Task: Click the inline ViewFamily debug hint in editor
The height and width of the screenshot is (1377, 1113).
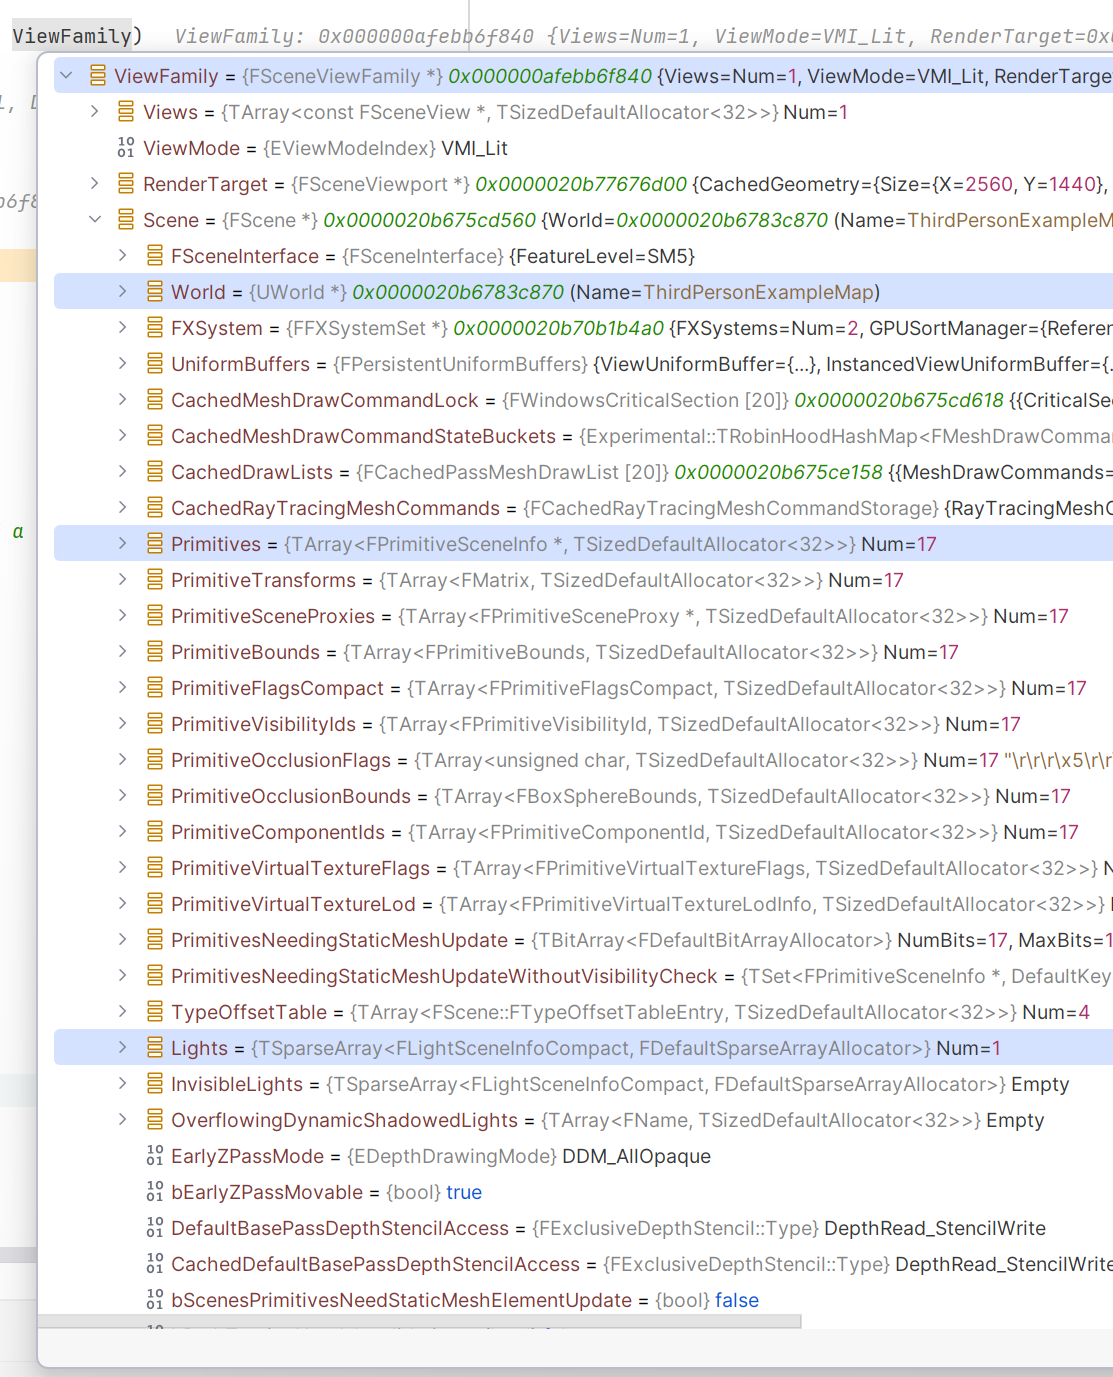Action: pyautogui.click(x=643, y=36)
